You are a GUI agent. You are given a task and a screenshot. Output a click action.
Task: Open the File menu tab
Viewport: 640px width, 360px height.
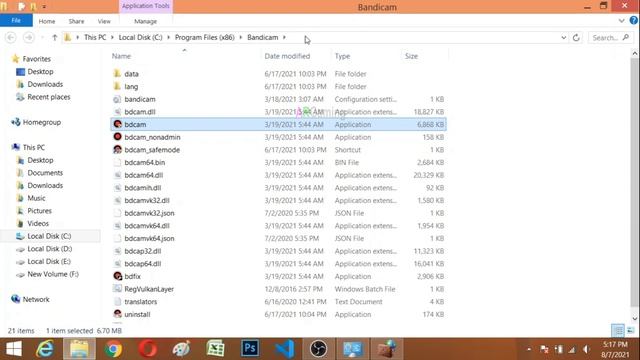tap(16, 20)
